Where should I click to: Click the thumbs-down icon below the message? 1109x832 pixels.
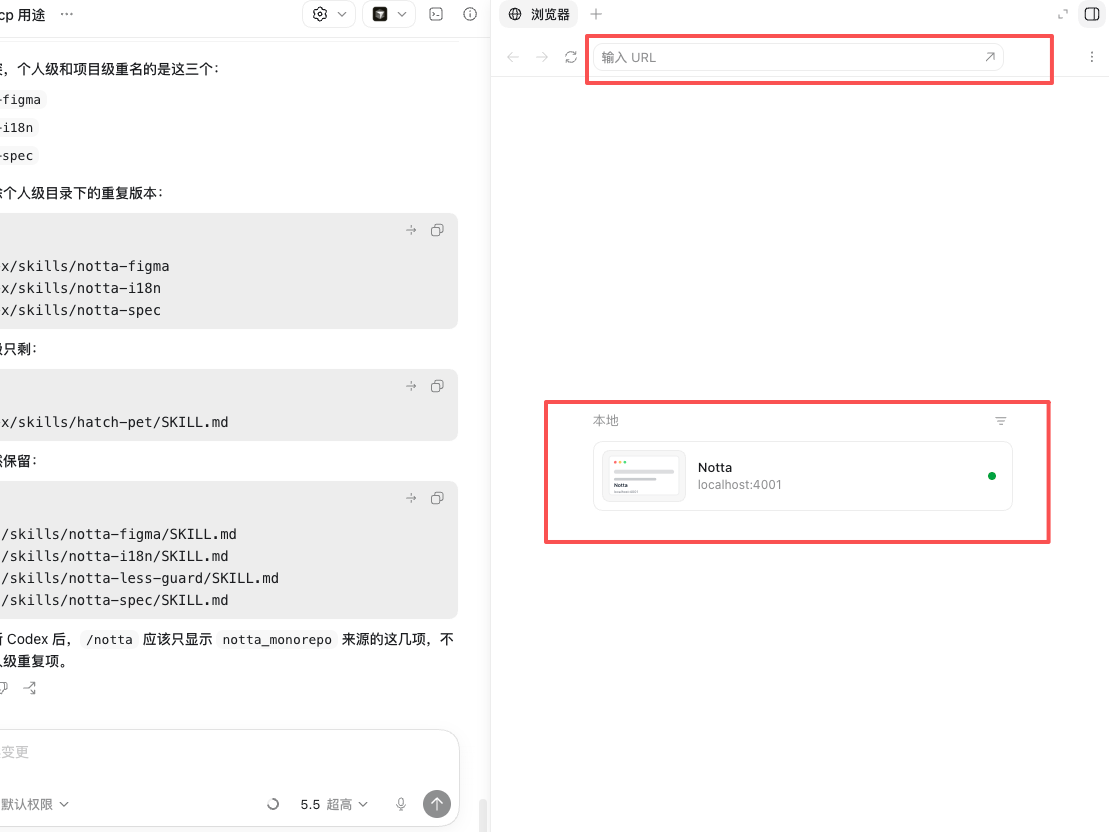[x=4, y=688]
